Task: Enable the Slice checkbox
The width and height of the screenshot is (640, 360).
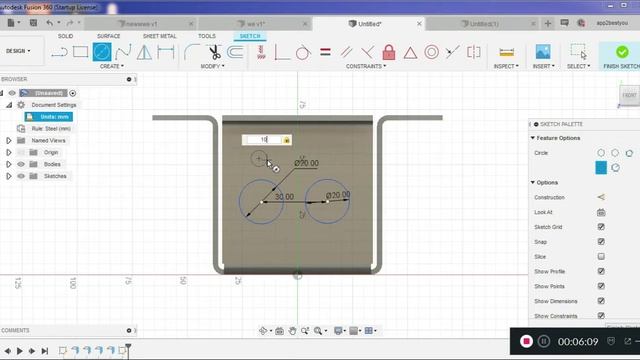Action: coord(601,256)
